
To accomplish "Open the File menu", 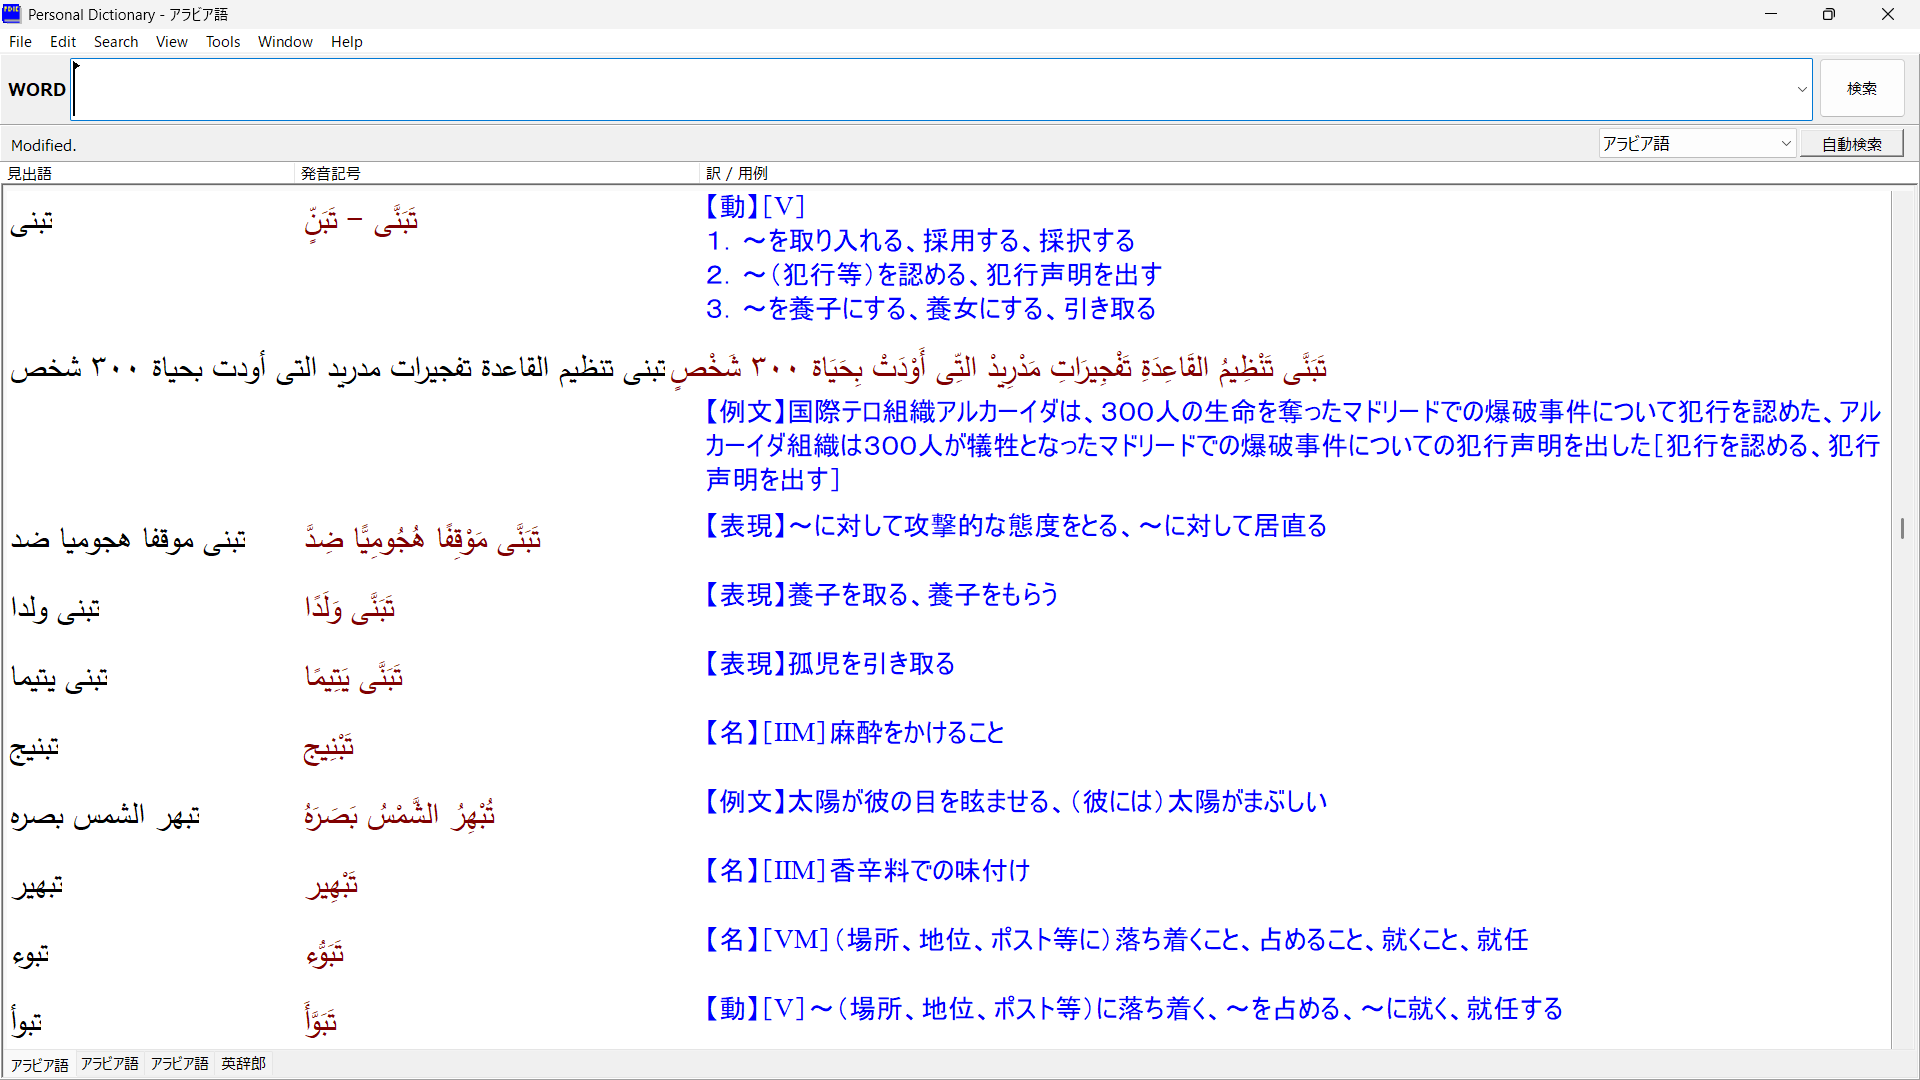I will (x=20, y=42).
